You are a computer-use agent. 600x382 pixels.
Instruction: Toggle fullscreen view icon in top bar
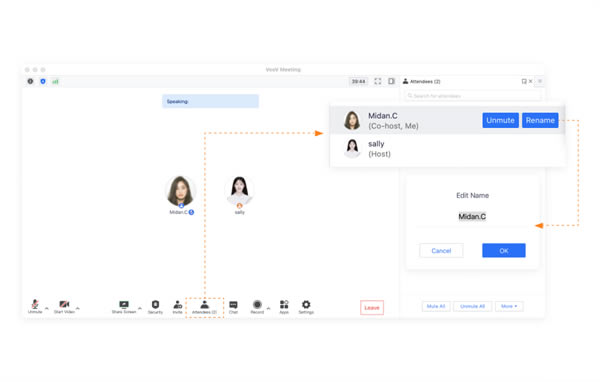[x=378, y=81]
